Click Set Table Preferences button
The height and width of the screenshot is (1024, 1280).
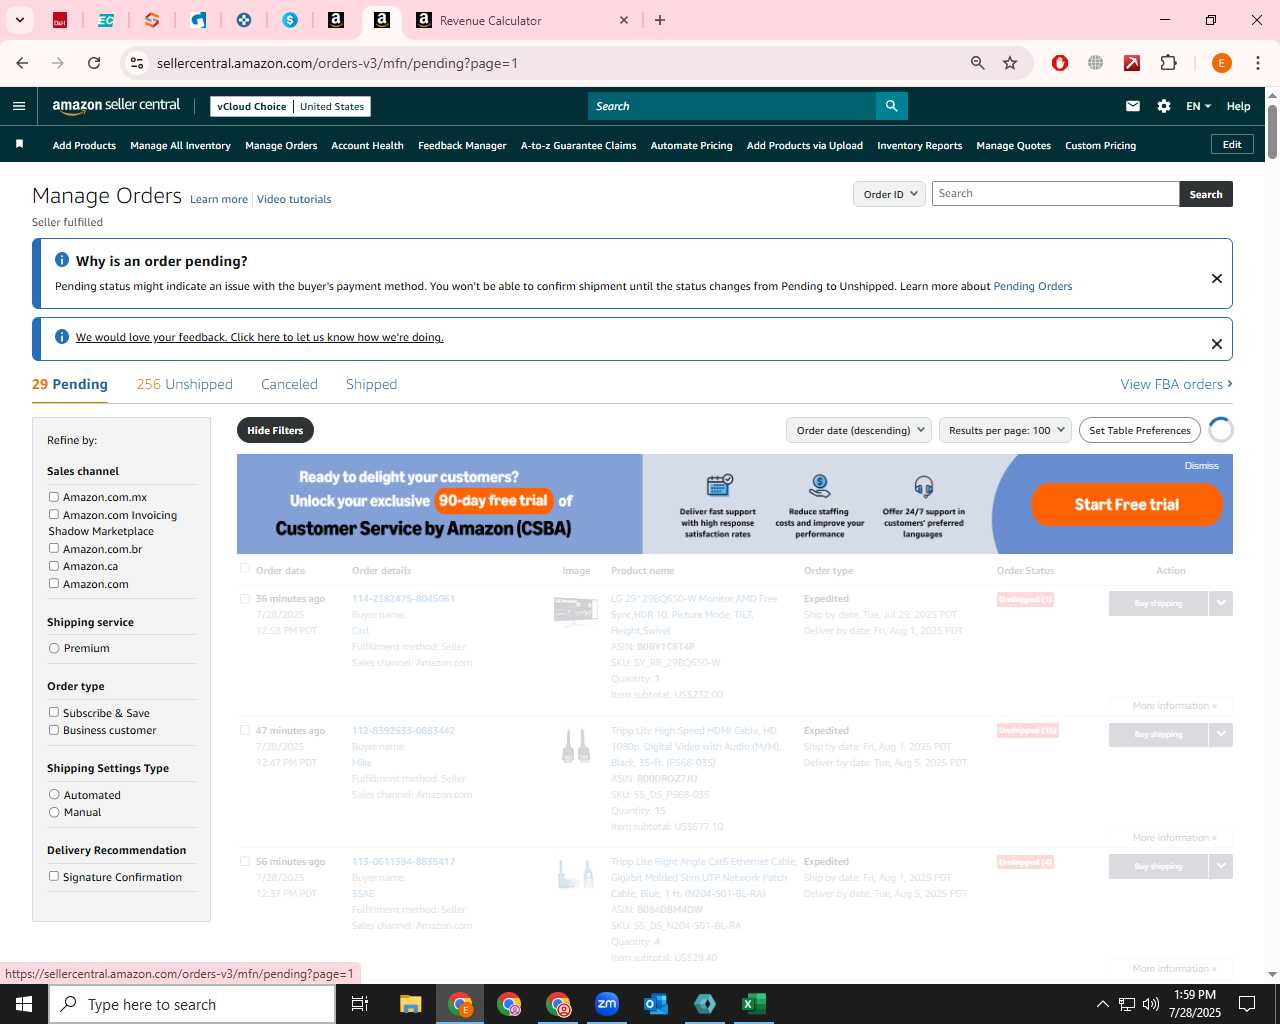tap(1140, 430)
